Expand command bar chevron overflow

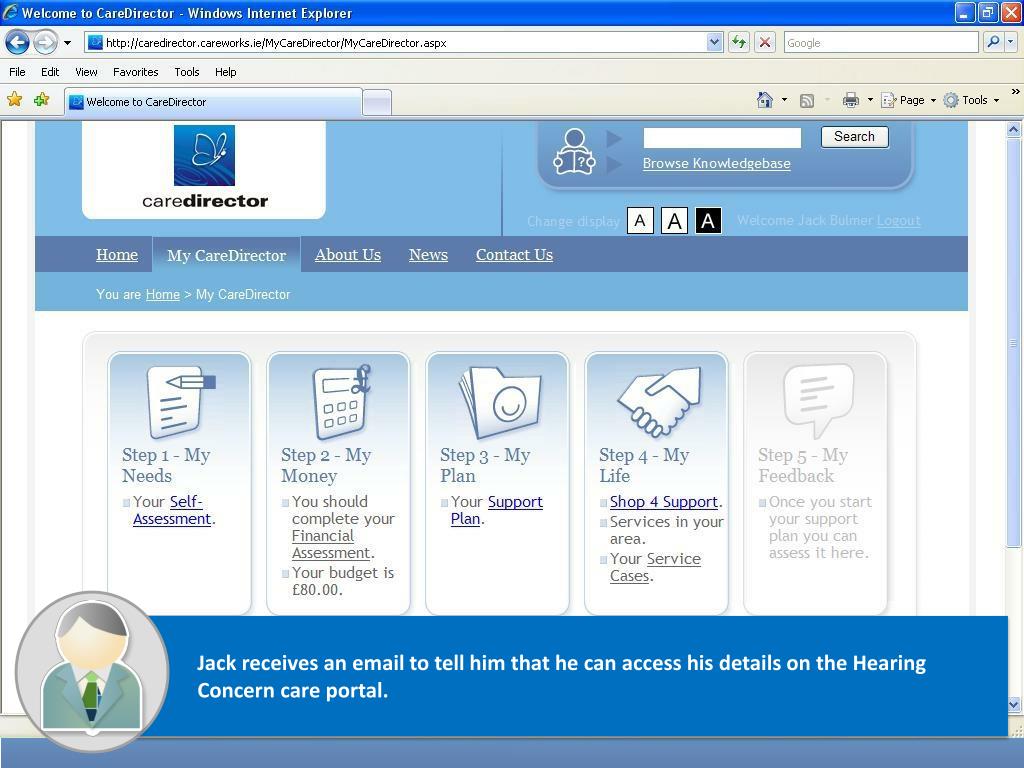click(1016, 92)
